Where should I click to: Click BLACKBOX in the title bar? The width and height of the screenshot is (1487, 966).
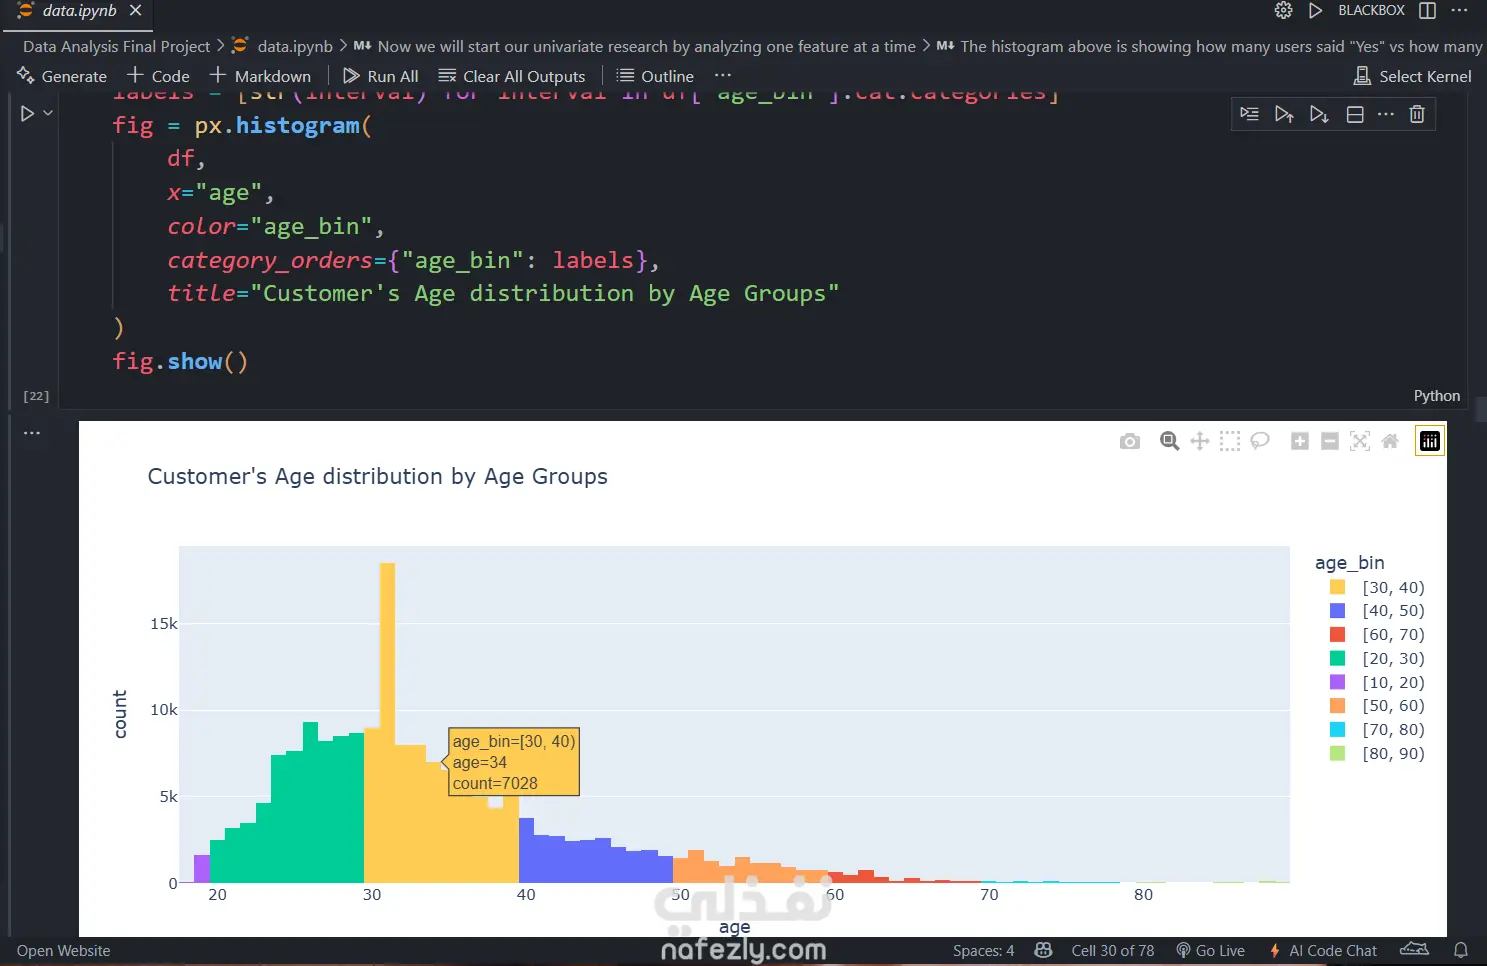1371,10
